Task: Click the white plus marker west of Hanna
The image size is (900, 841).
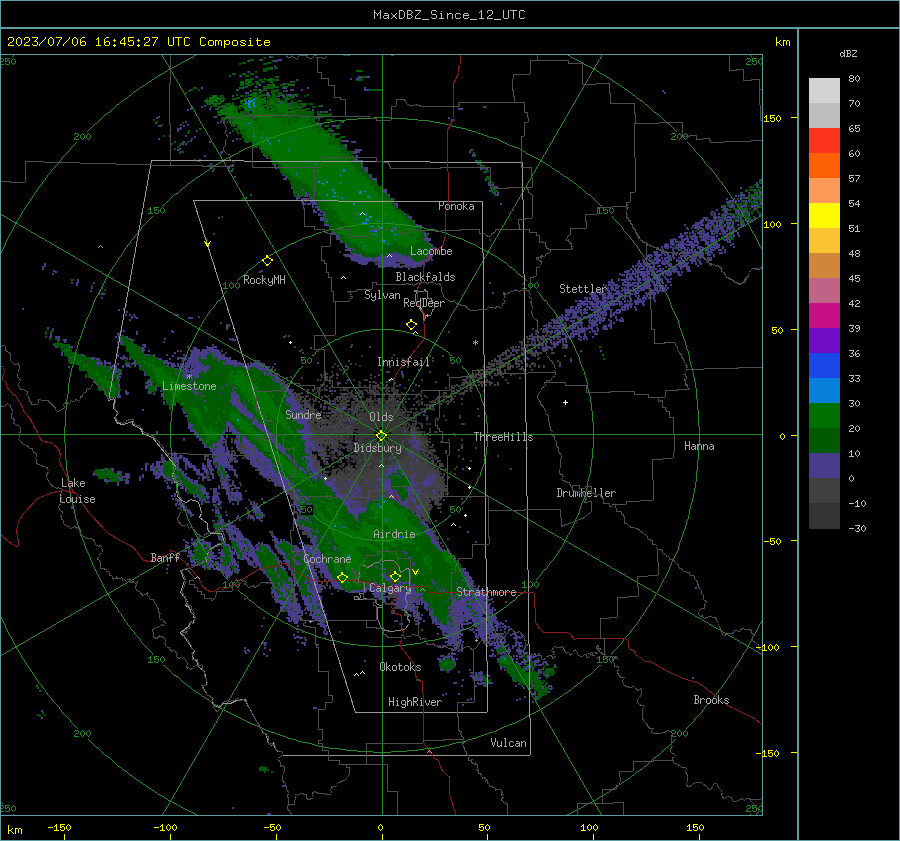Action: (565, 402)
